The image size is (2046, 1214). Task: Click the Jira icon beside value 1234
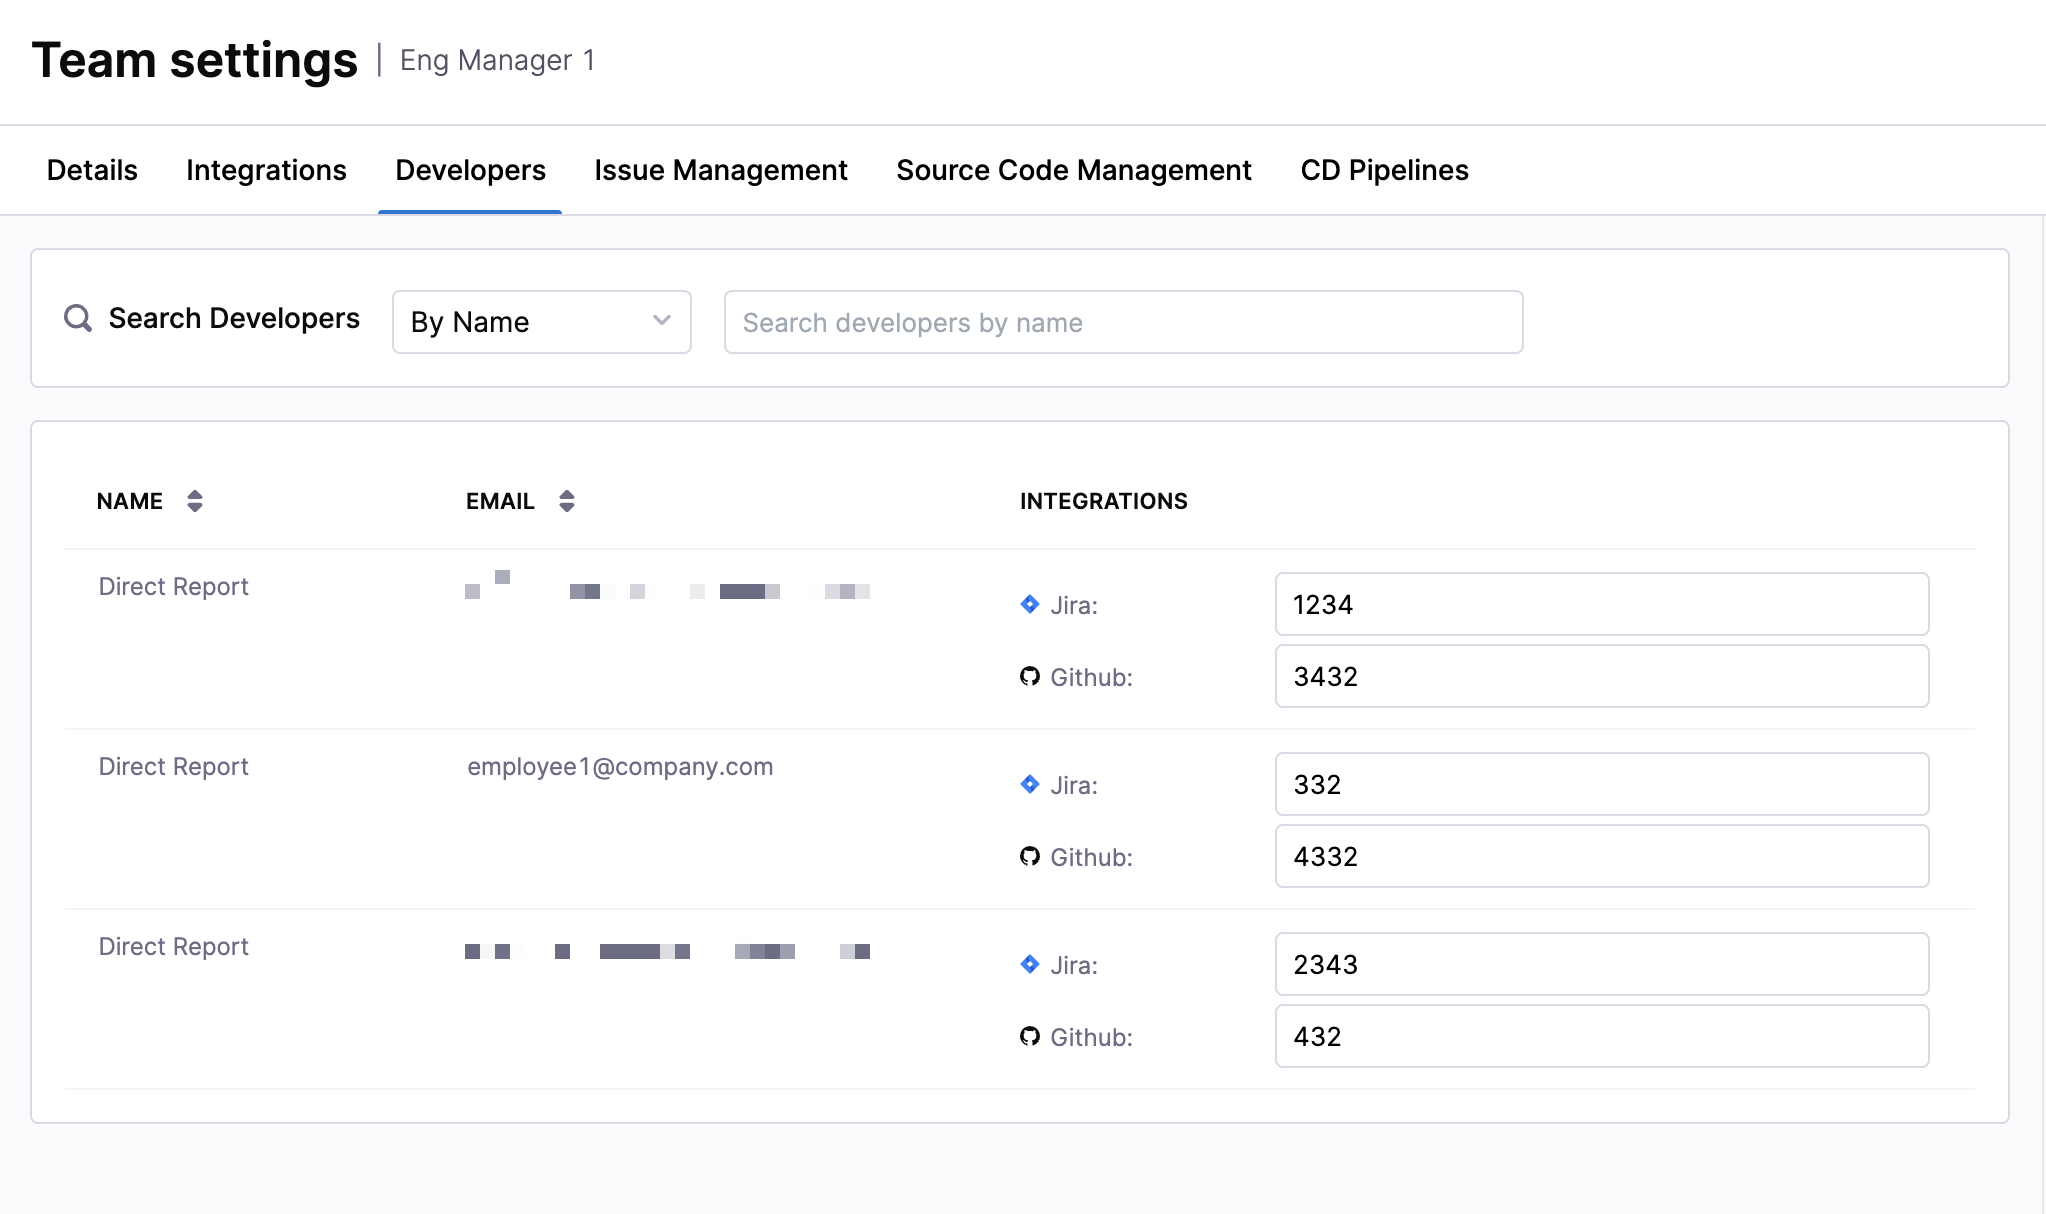tap(1030, 604)
